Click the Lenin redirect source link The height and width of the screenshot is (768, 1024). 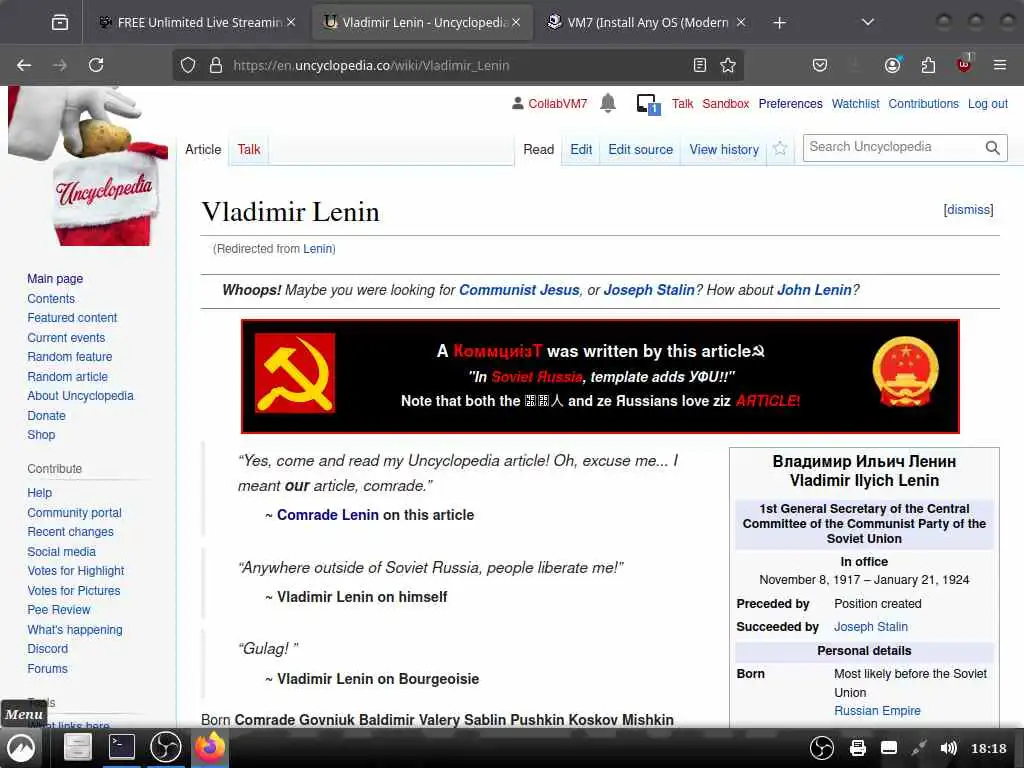[x=318, y=249]
